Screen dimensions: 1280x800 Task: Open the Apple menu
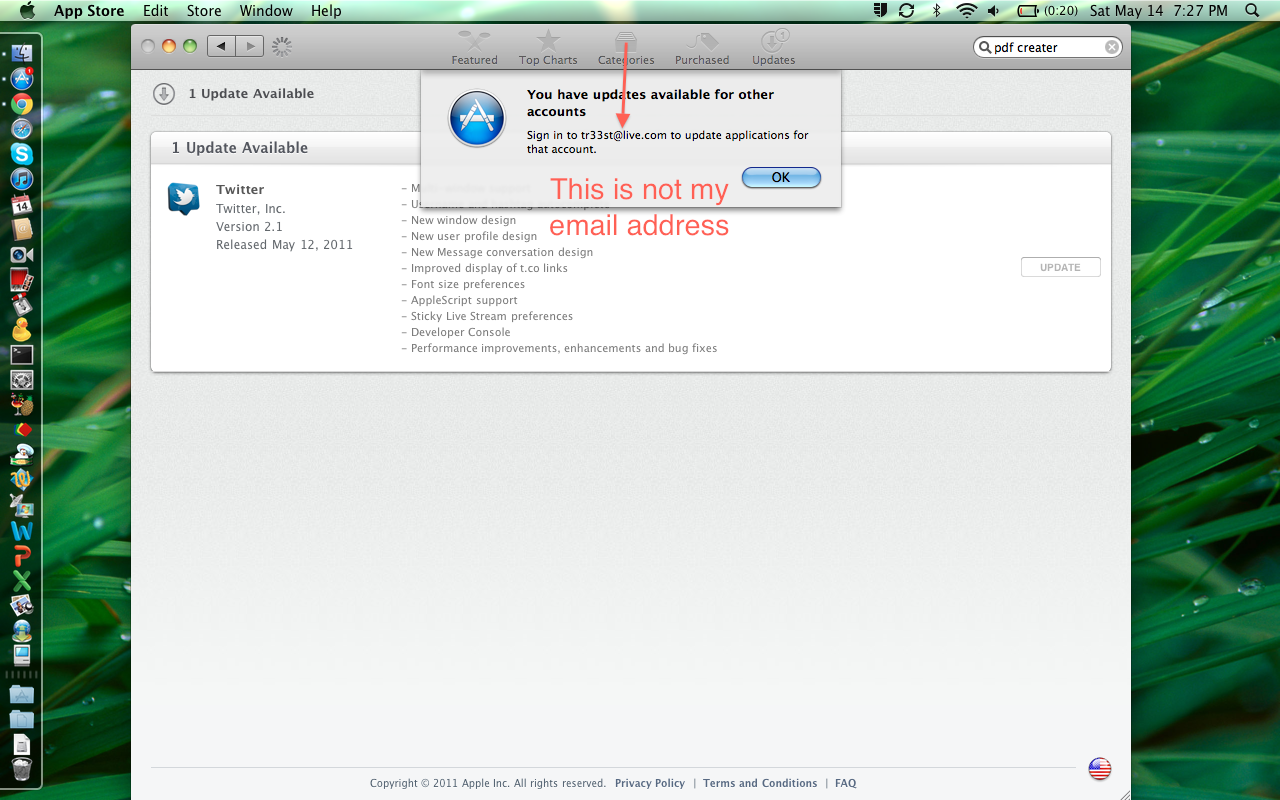tap(27, 11)
